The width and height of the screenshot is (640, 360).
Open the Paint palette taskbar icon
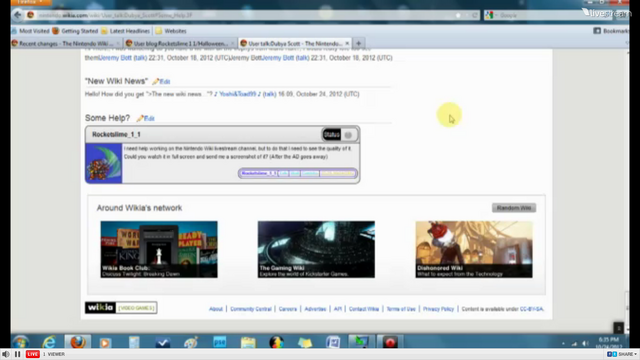pos(191,342)
